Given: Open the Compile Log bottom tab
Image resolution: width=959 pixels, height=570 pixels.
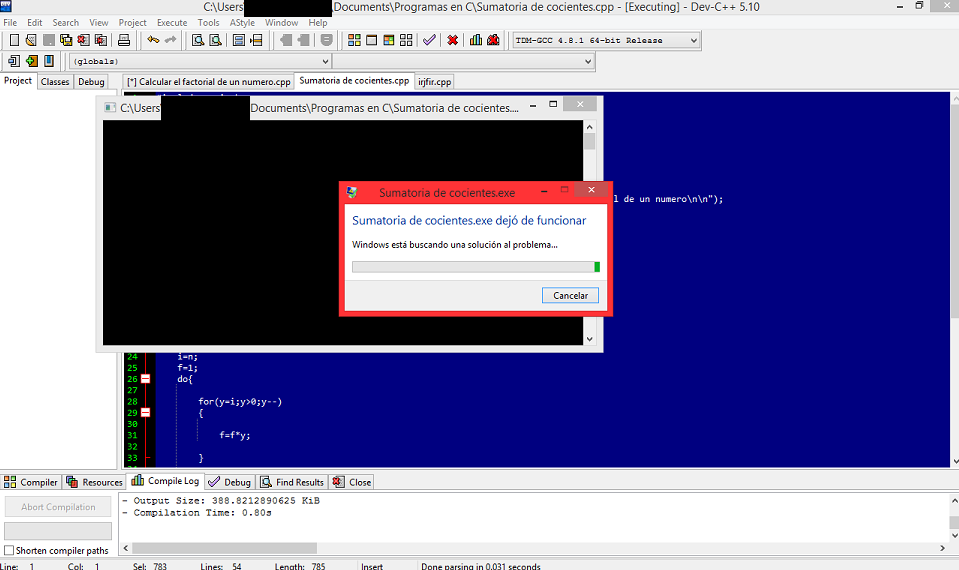Looking at the screenshot, I should (x=165, y=481).
